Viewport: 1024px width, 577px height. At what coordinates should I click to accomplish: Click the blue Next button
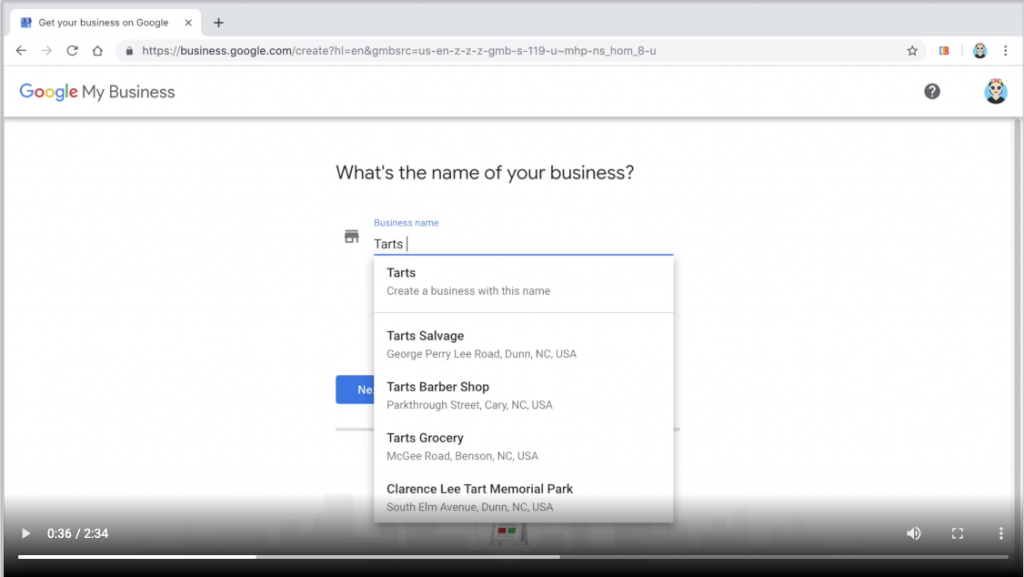click(x=355, y=390)
